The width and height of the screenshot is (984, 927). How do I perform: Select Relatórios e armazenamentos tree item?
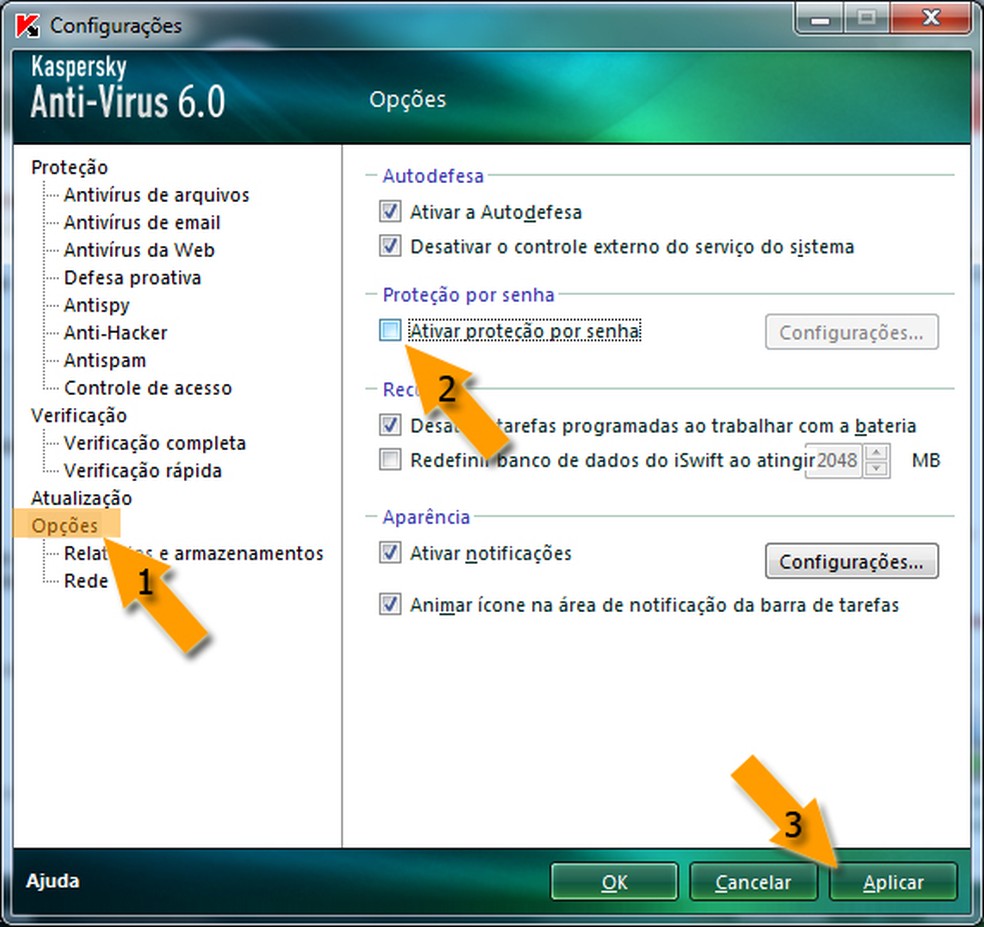(193, 554)
